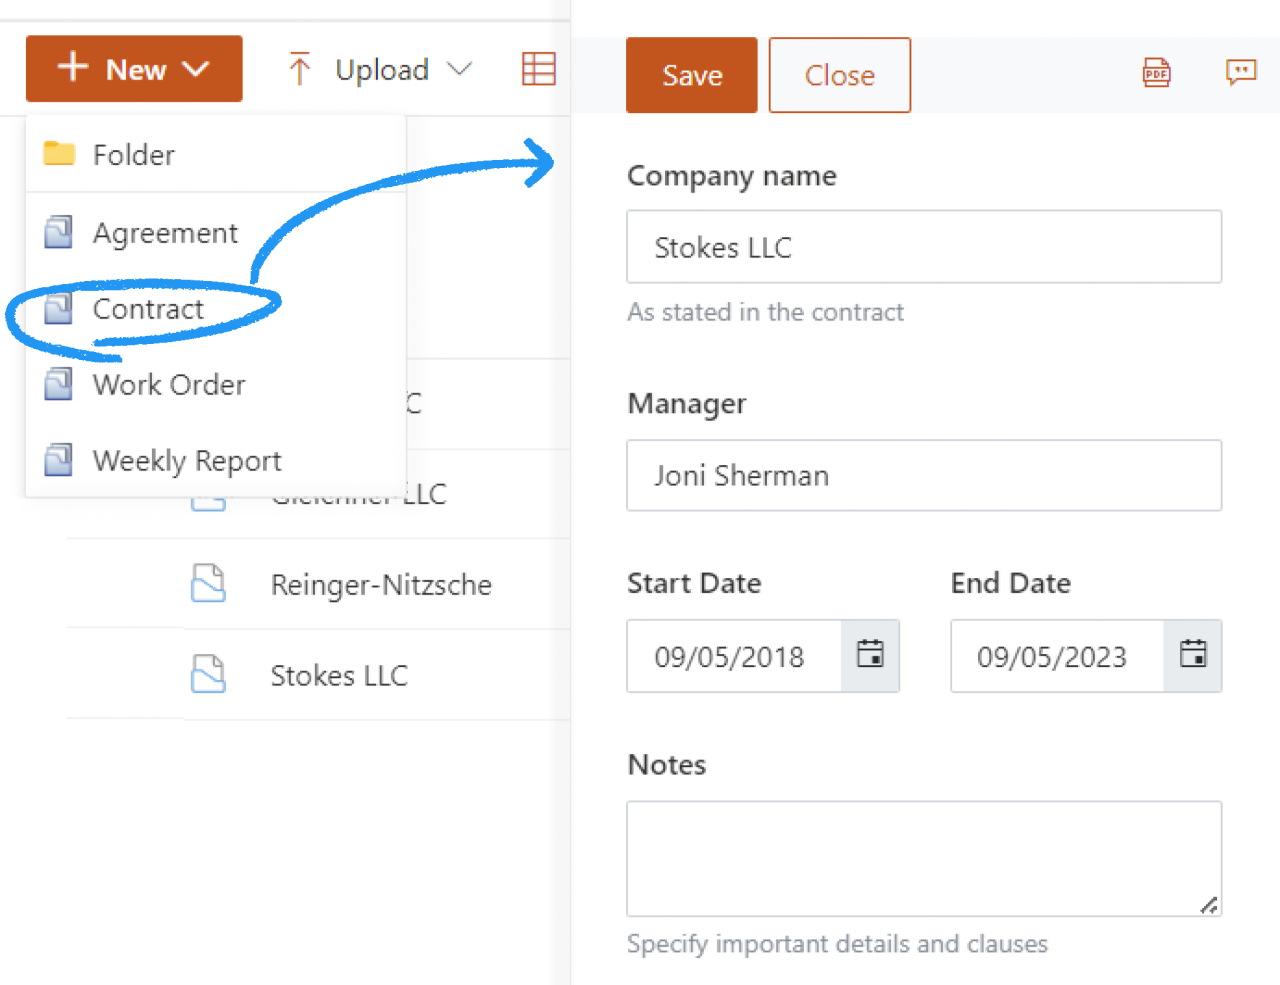1280x985 pixels.
Task: Open the End Date calendar picker icon
Action: (x=1192, y=655)
